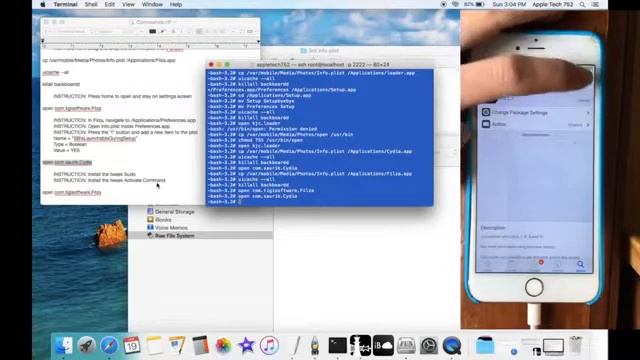This screenshot has height=360, width=640.
Task: Open the Window menu
Action: pyautogui.click(x=152, y=4)
